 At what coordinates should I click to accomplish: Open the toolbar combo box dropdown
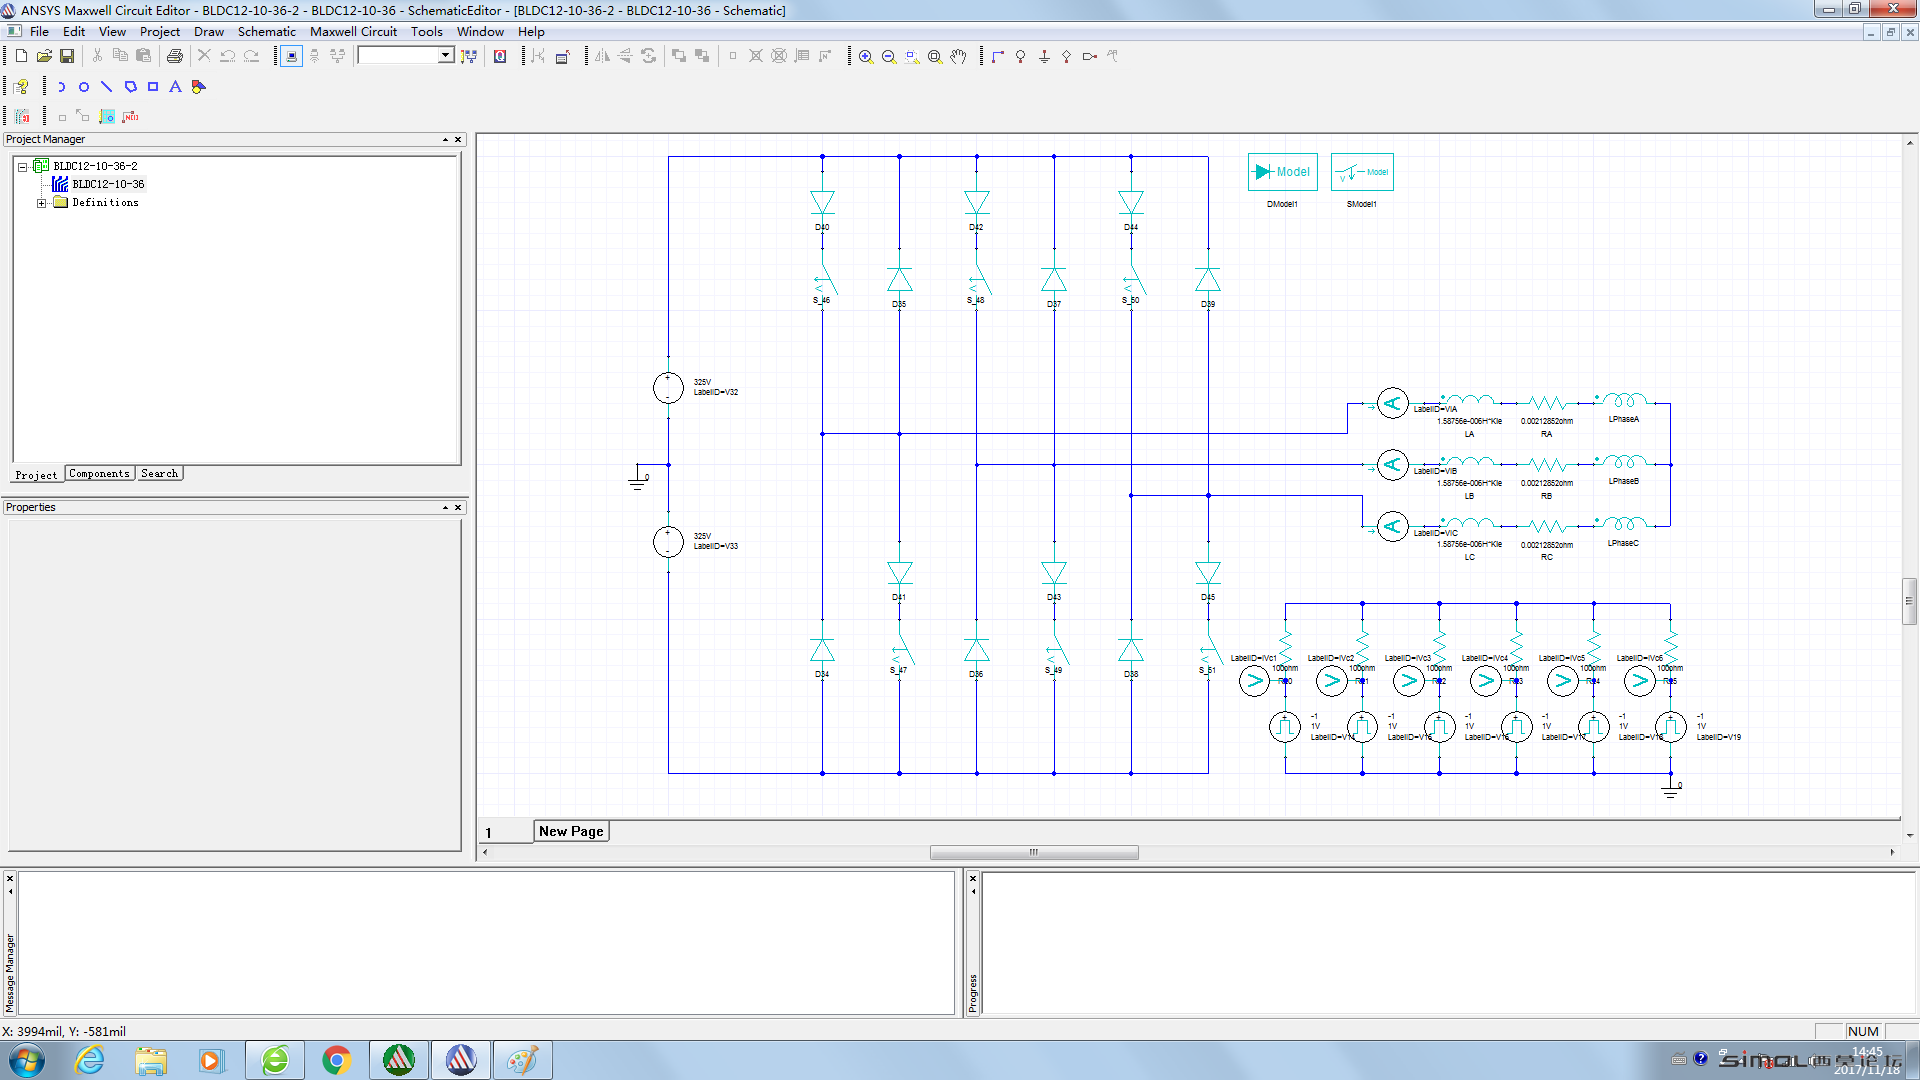click(446, 56)
